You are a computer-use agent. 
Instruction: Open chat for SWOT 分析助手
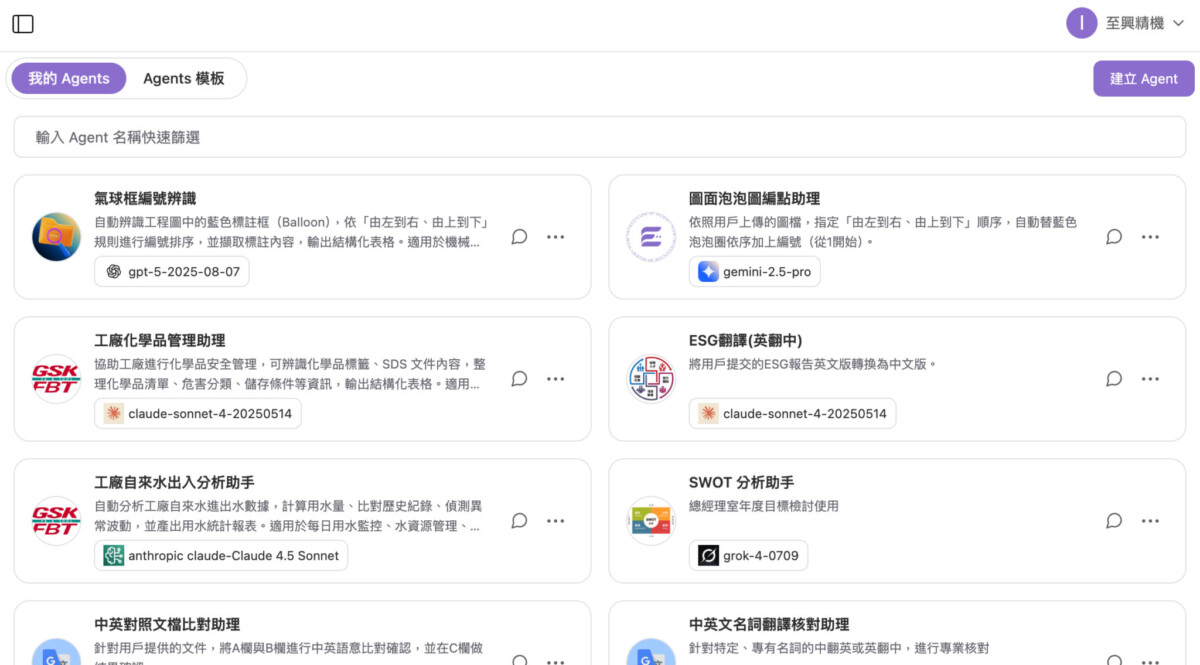(x=1114, y=521)
